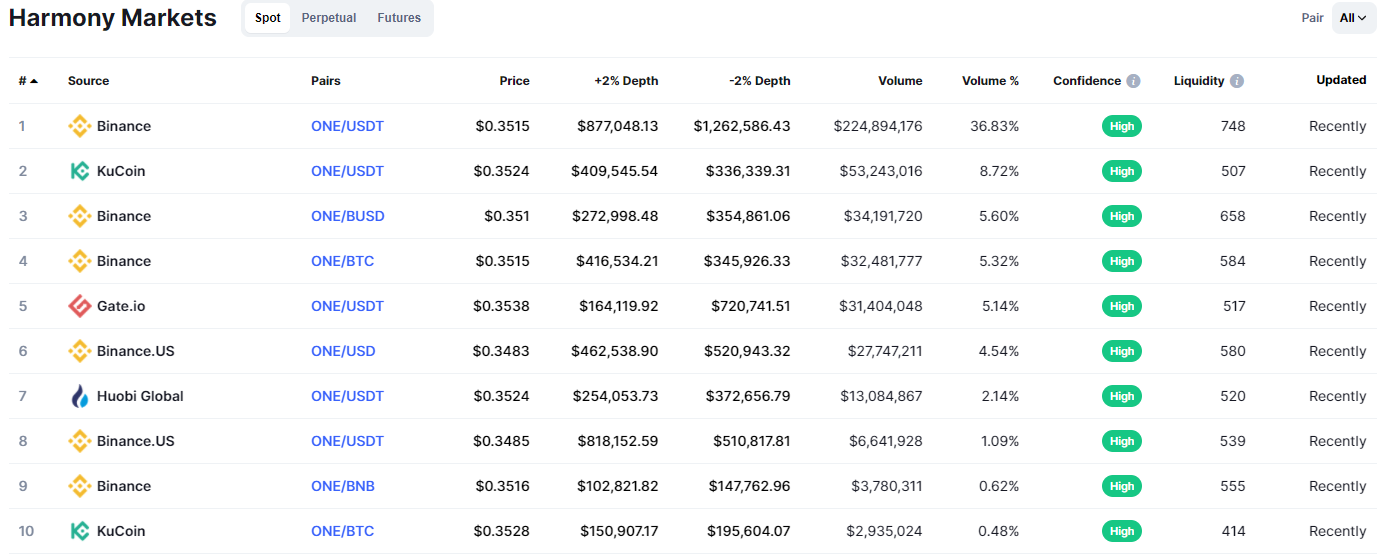Click the volume $13,084,867

point(881,396)
